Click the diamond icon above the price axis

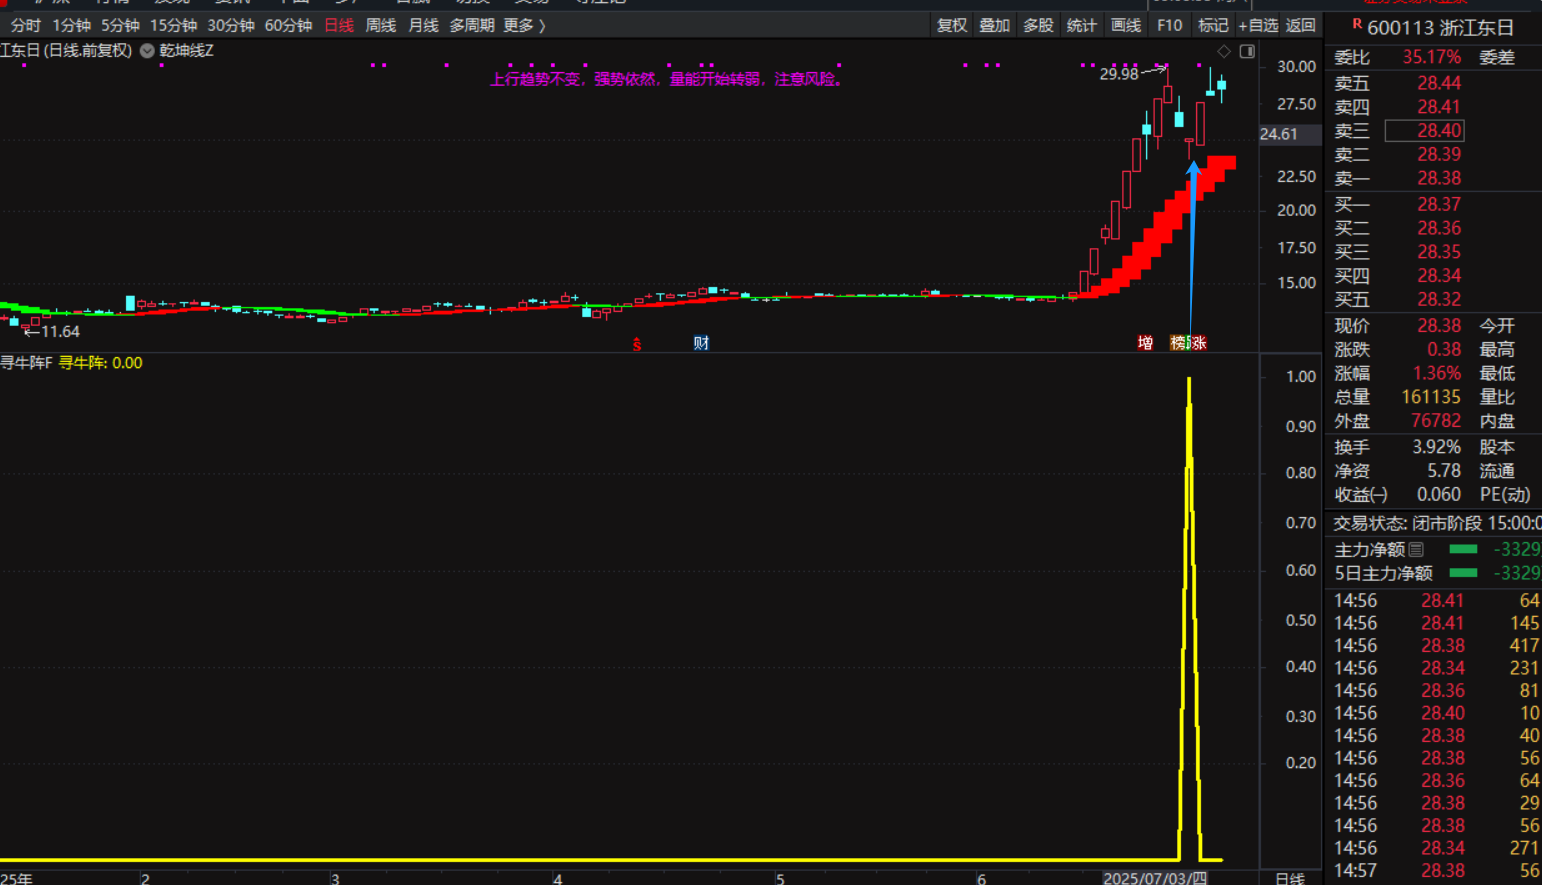1224,51
